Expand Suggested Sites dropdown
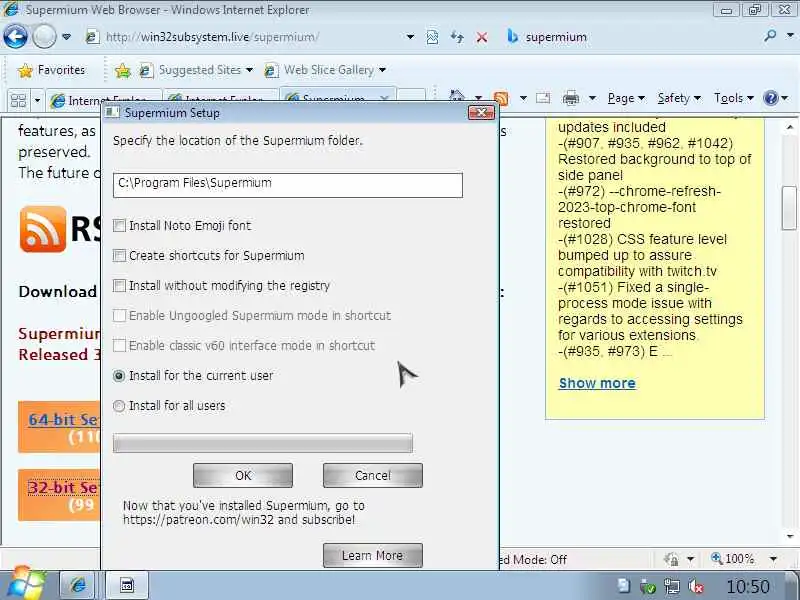800x600 pixels. coord(249,70)
